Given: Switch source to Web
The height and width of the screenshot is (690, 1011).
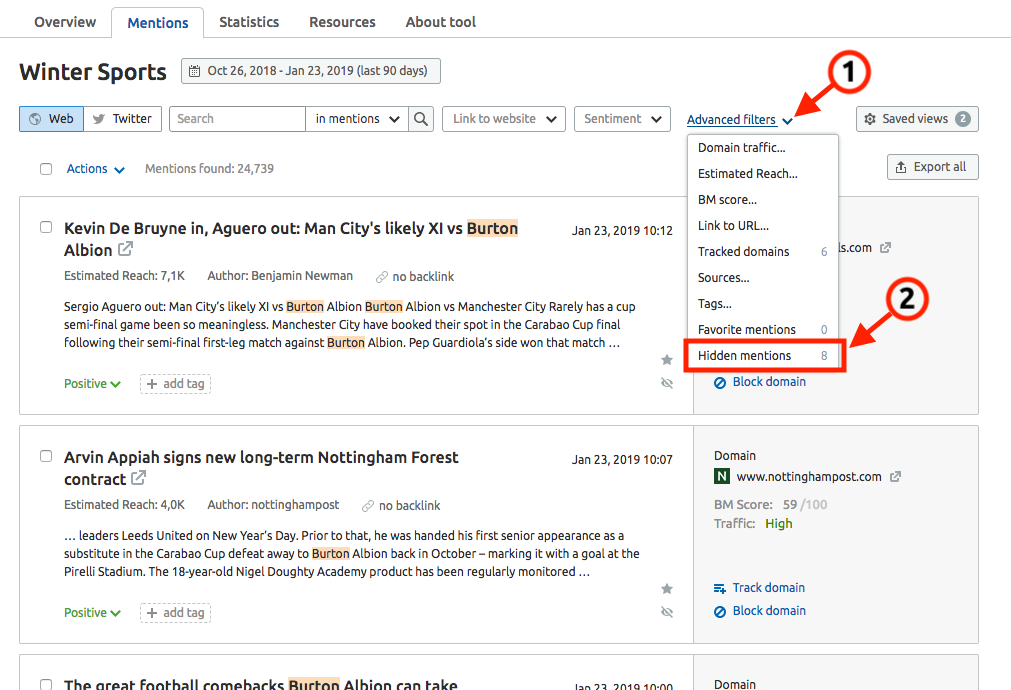Looking at the screenshot, I should click(52, 119).
